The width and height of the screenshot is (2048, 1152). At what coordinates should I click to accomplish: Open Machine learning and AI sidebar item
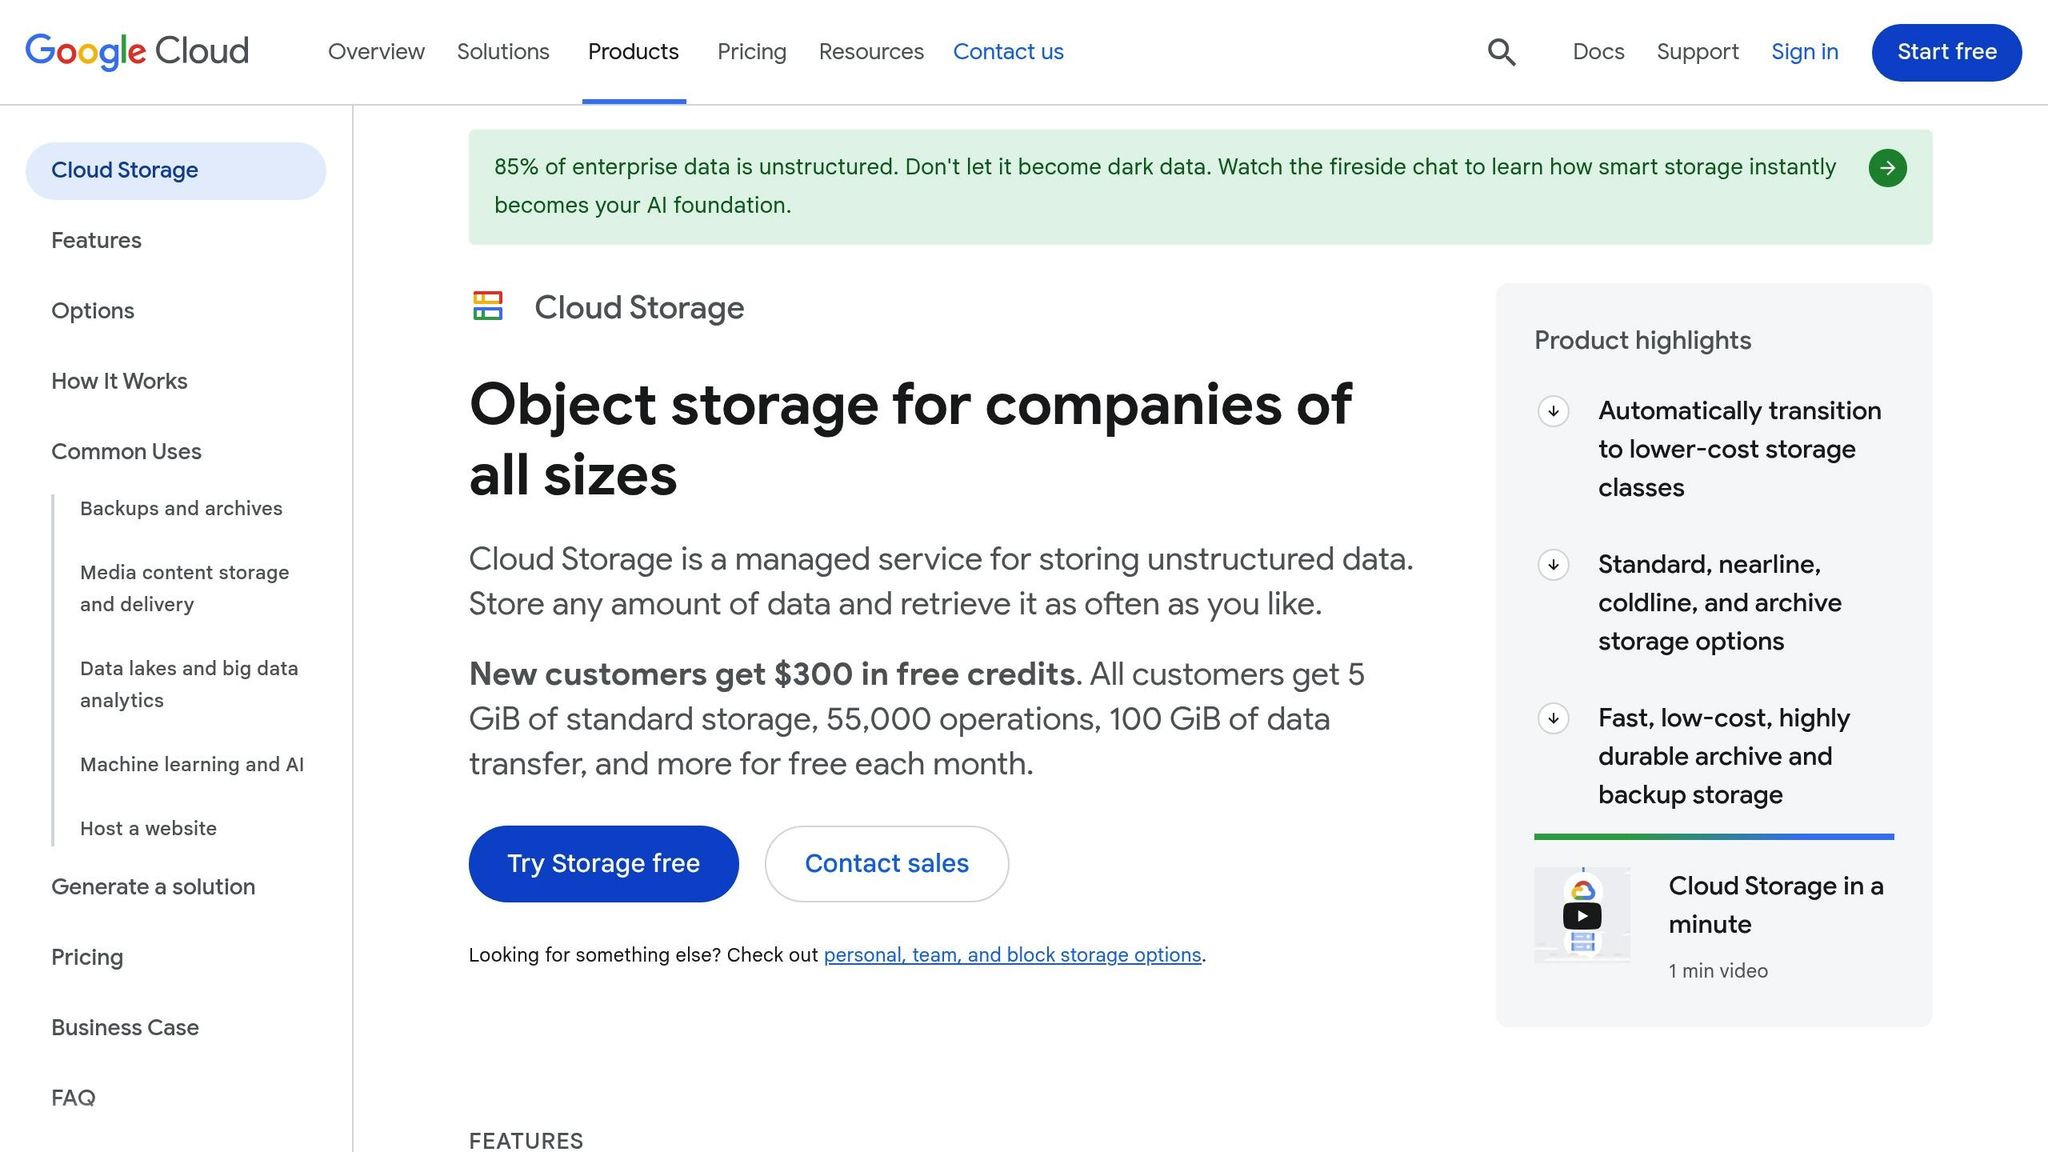pos(192,764)
